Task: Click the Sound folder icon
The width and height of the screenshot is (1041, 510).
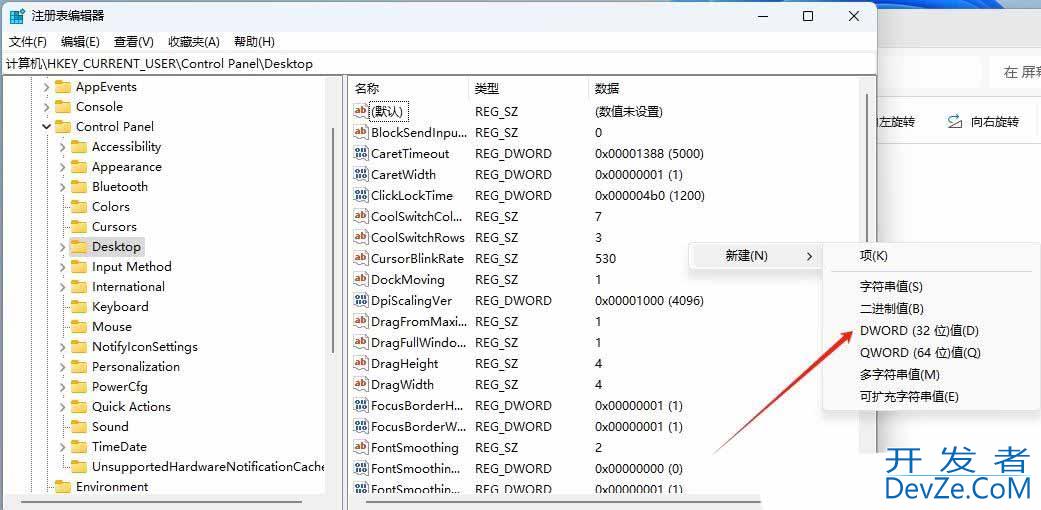Action: pyautogui.click(x=79, y=426)
